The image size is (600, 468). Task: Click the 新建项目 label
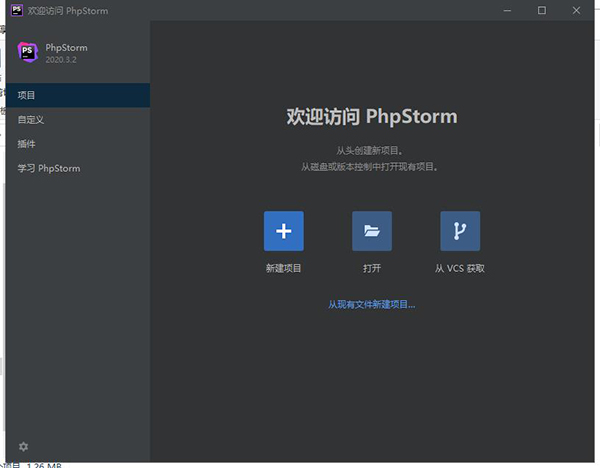(x=284, y=268)
